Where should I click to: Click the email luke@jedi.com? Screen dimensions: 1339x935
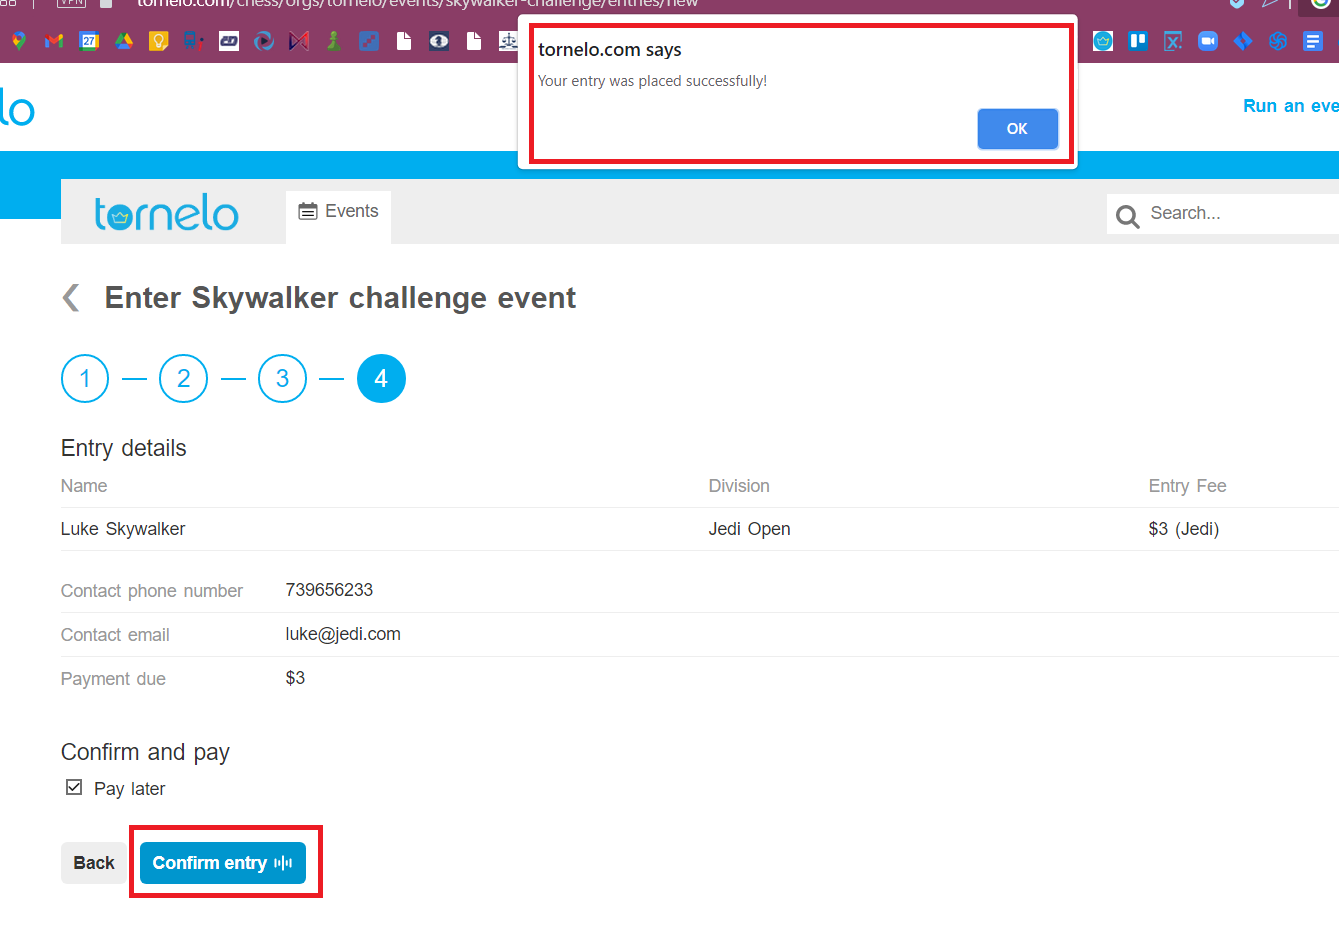point(343,634)
